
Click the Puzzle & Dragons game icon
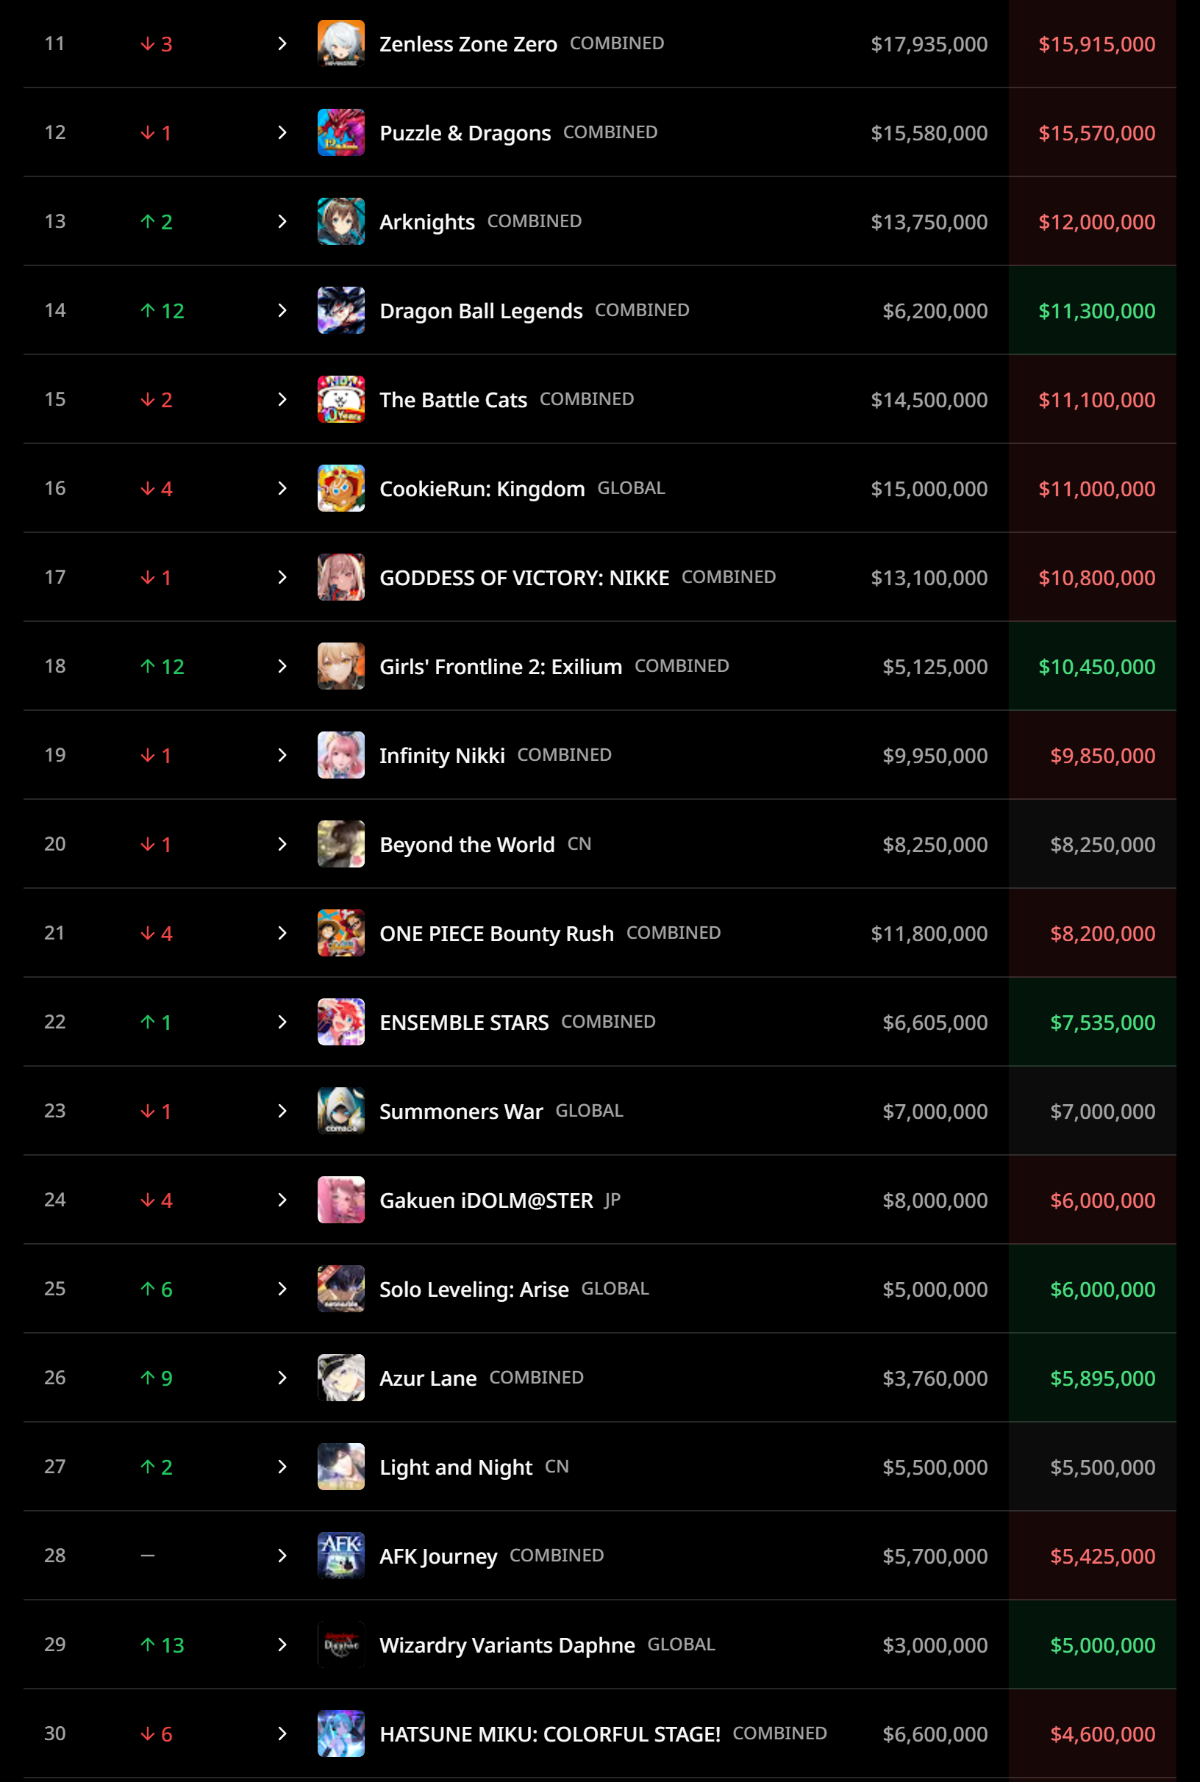pos(341,133)
